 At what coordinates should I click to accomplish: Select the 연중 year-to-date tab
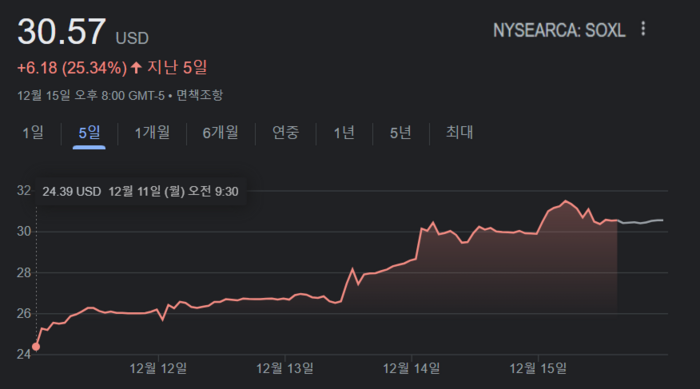tap(285, 133)
